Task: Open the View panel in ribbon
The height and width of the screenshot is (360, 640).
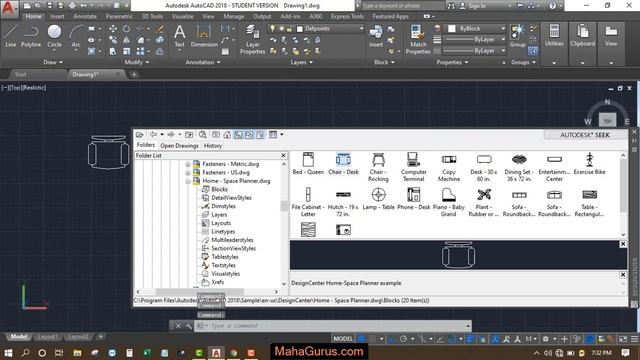Action: [611, 36]
